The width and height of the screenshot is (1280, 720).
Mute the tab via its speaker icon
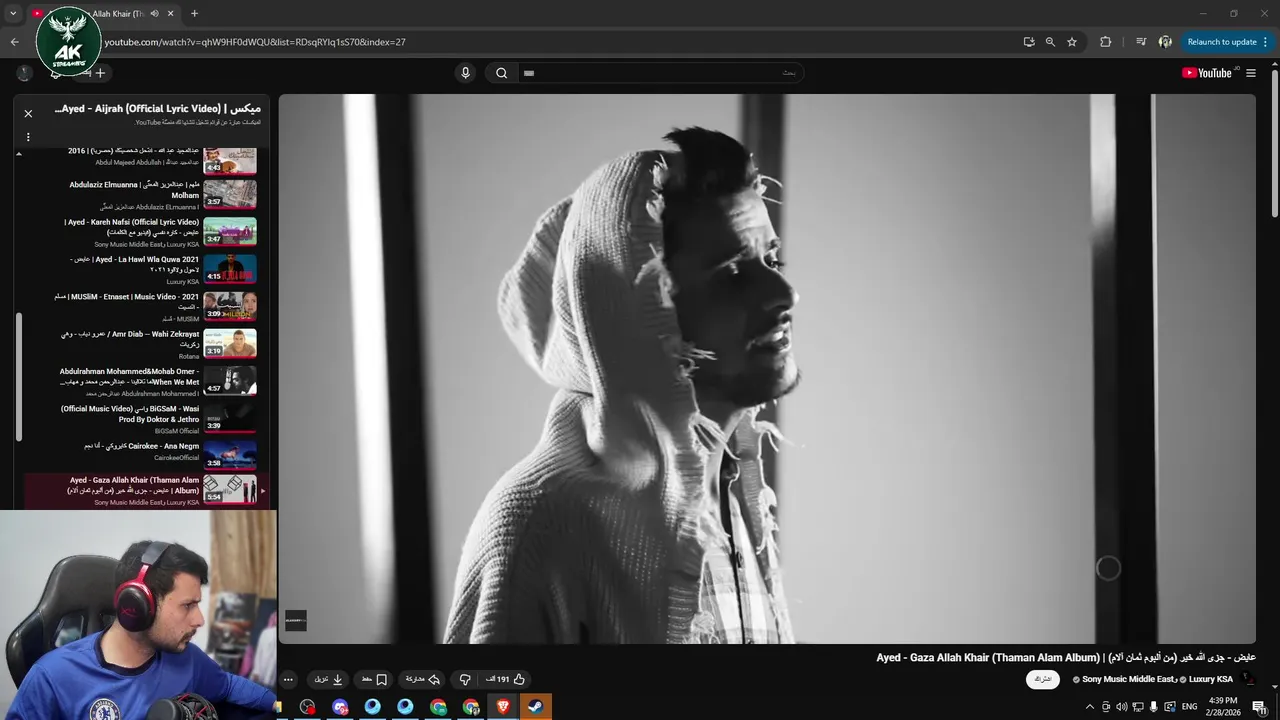(154, 14)
